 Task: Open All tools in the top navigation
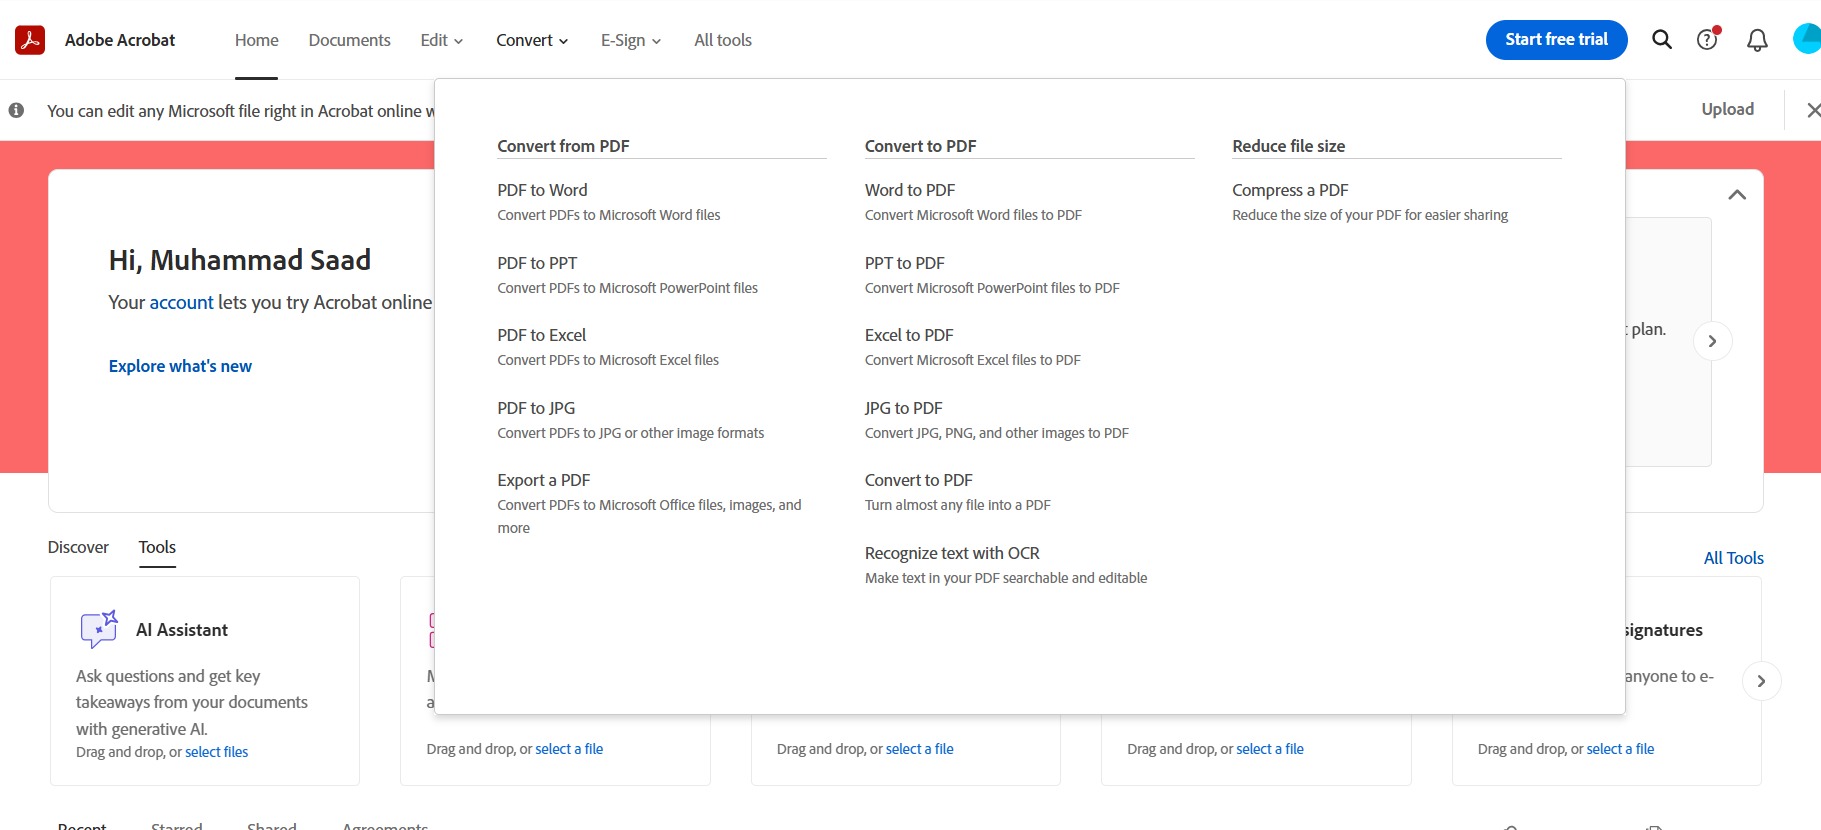pos(723,40)
